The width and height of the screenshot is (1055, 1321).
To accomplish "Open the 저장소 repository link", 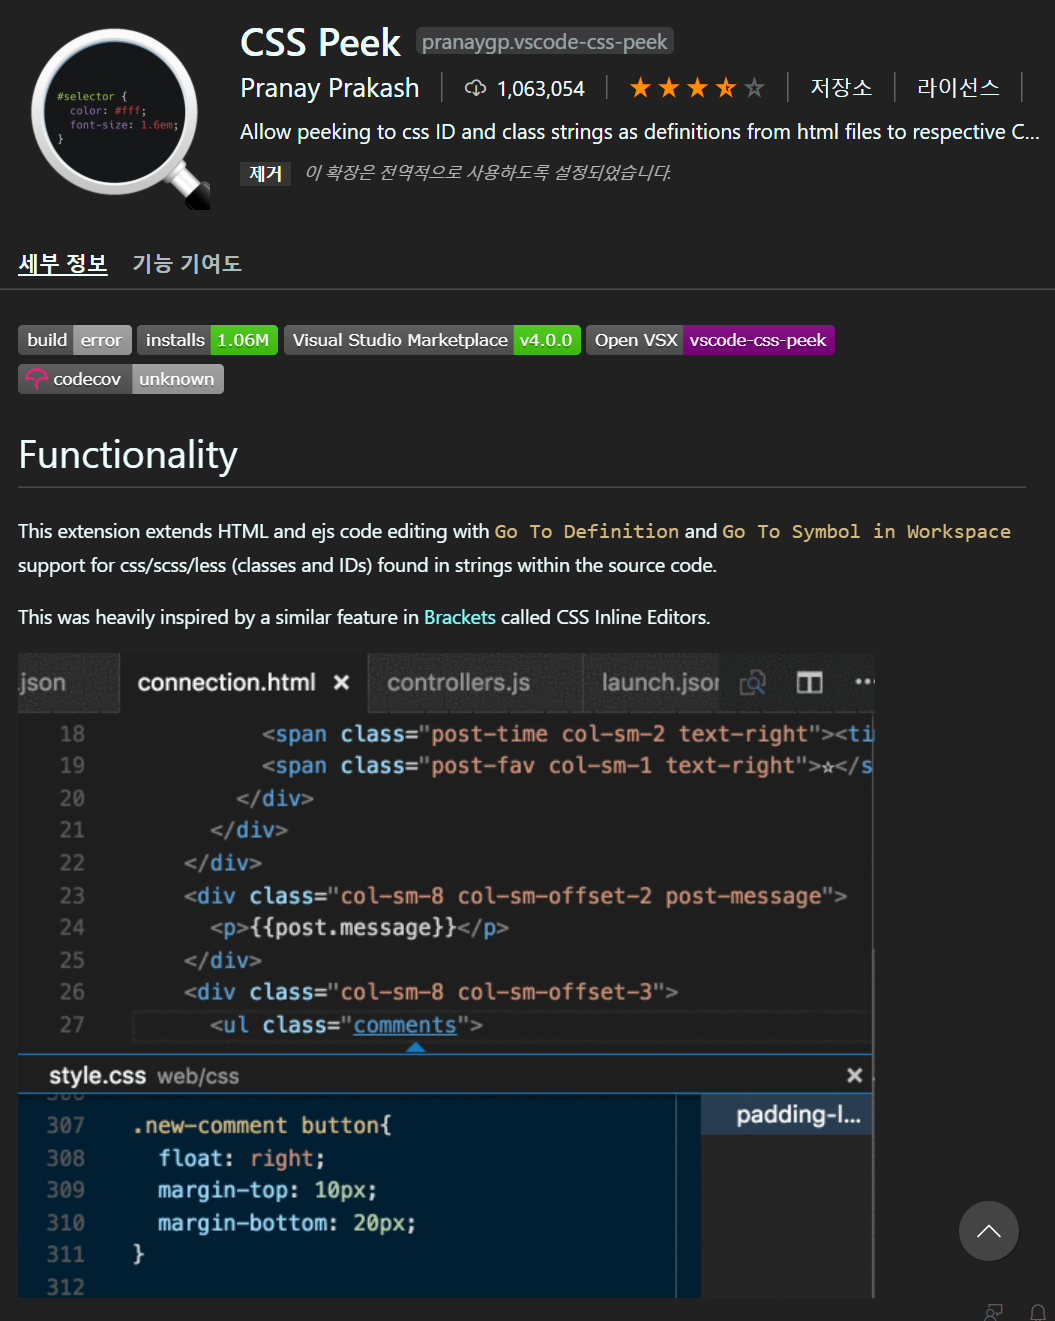I will coord(841,88).
